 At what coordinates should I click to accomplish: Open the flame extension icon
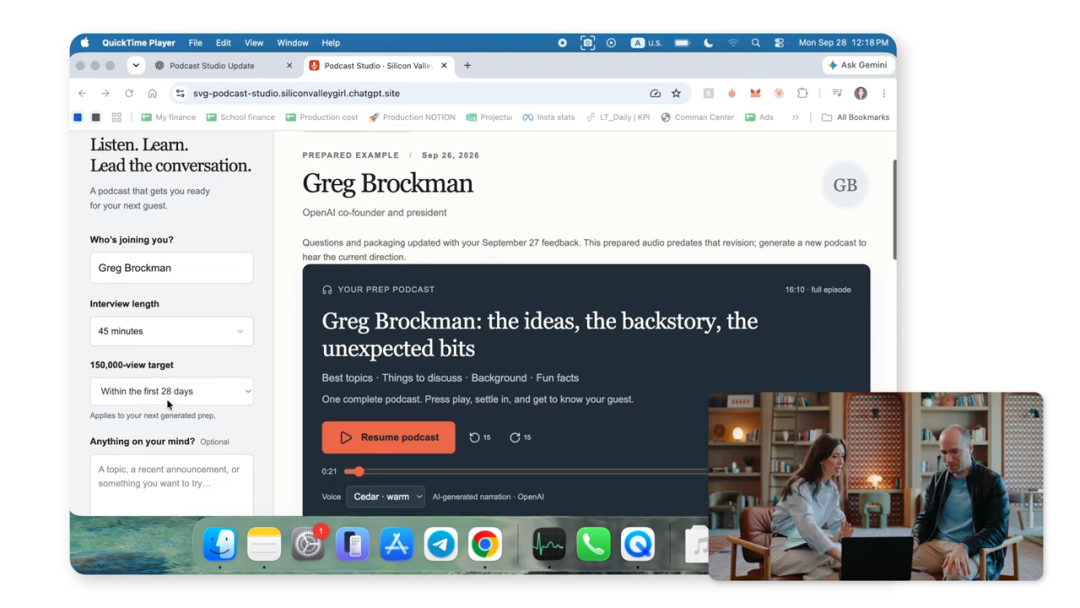(732, 93)
